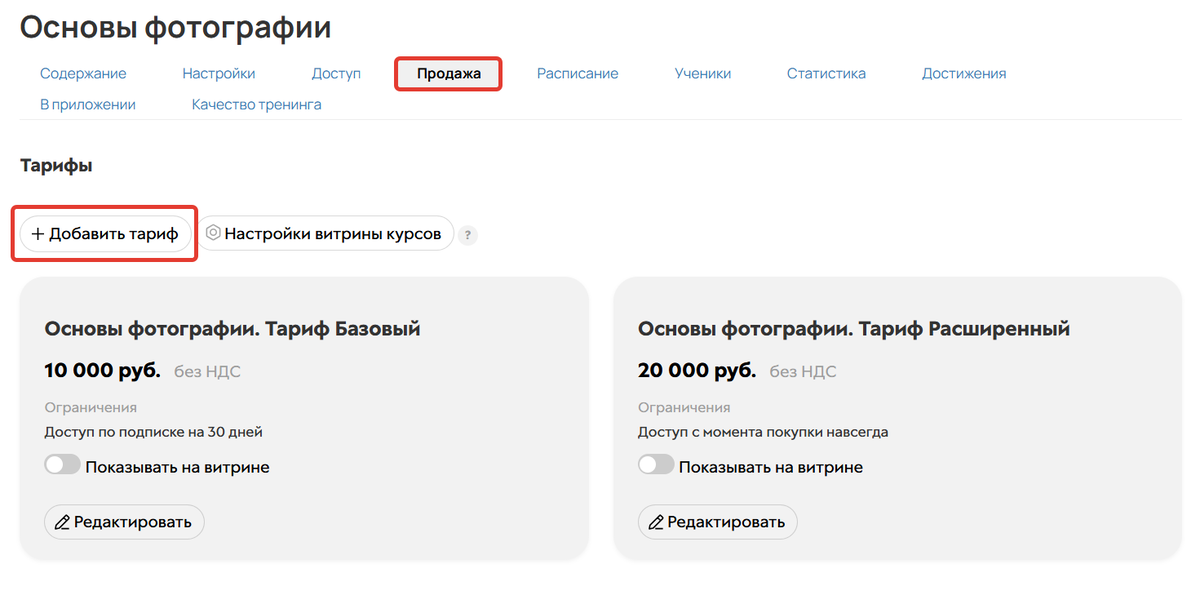Toggle Показывать на витрине for Тариф Базовый
Image resolution: width=1200 pixels, height=613 pixels.
pos(62,466)
